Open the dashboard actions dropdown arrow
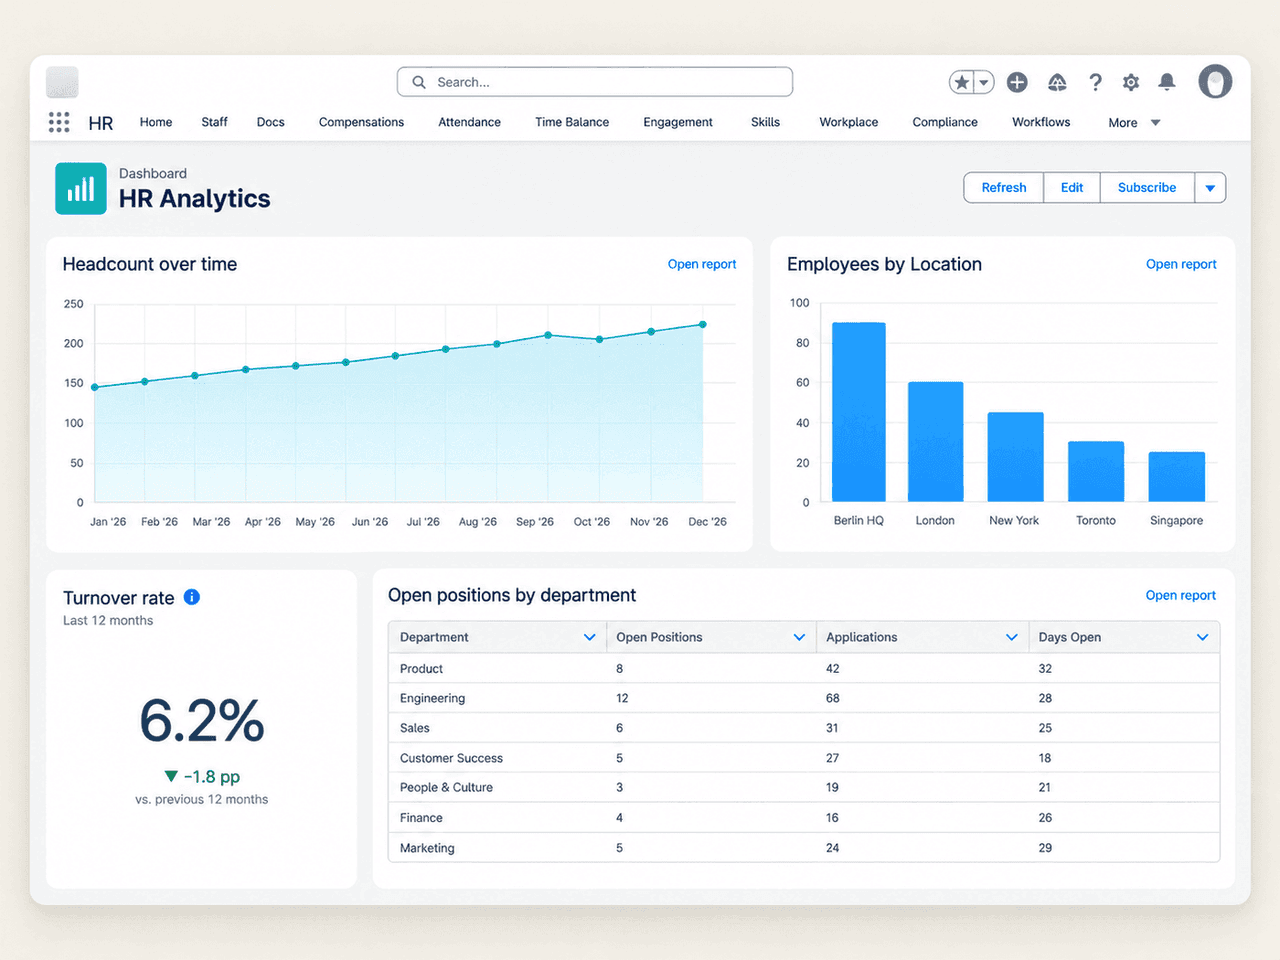Screen dimensions: 1280x960 (x=1210, y=188)
